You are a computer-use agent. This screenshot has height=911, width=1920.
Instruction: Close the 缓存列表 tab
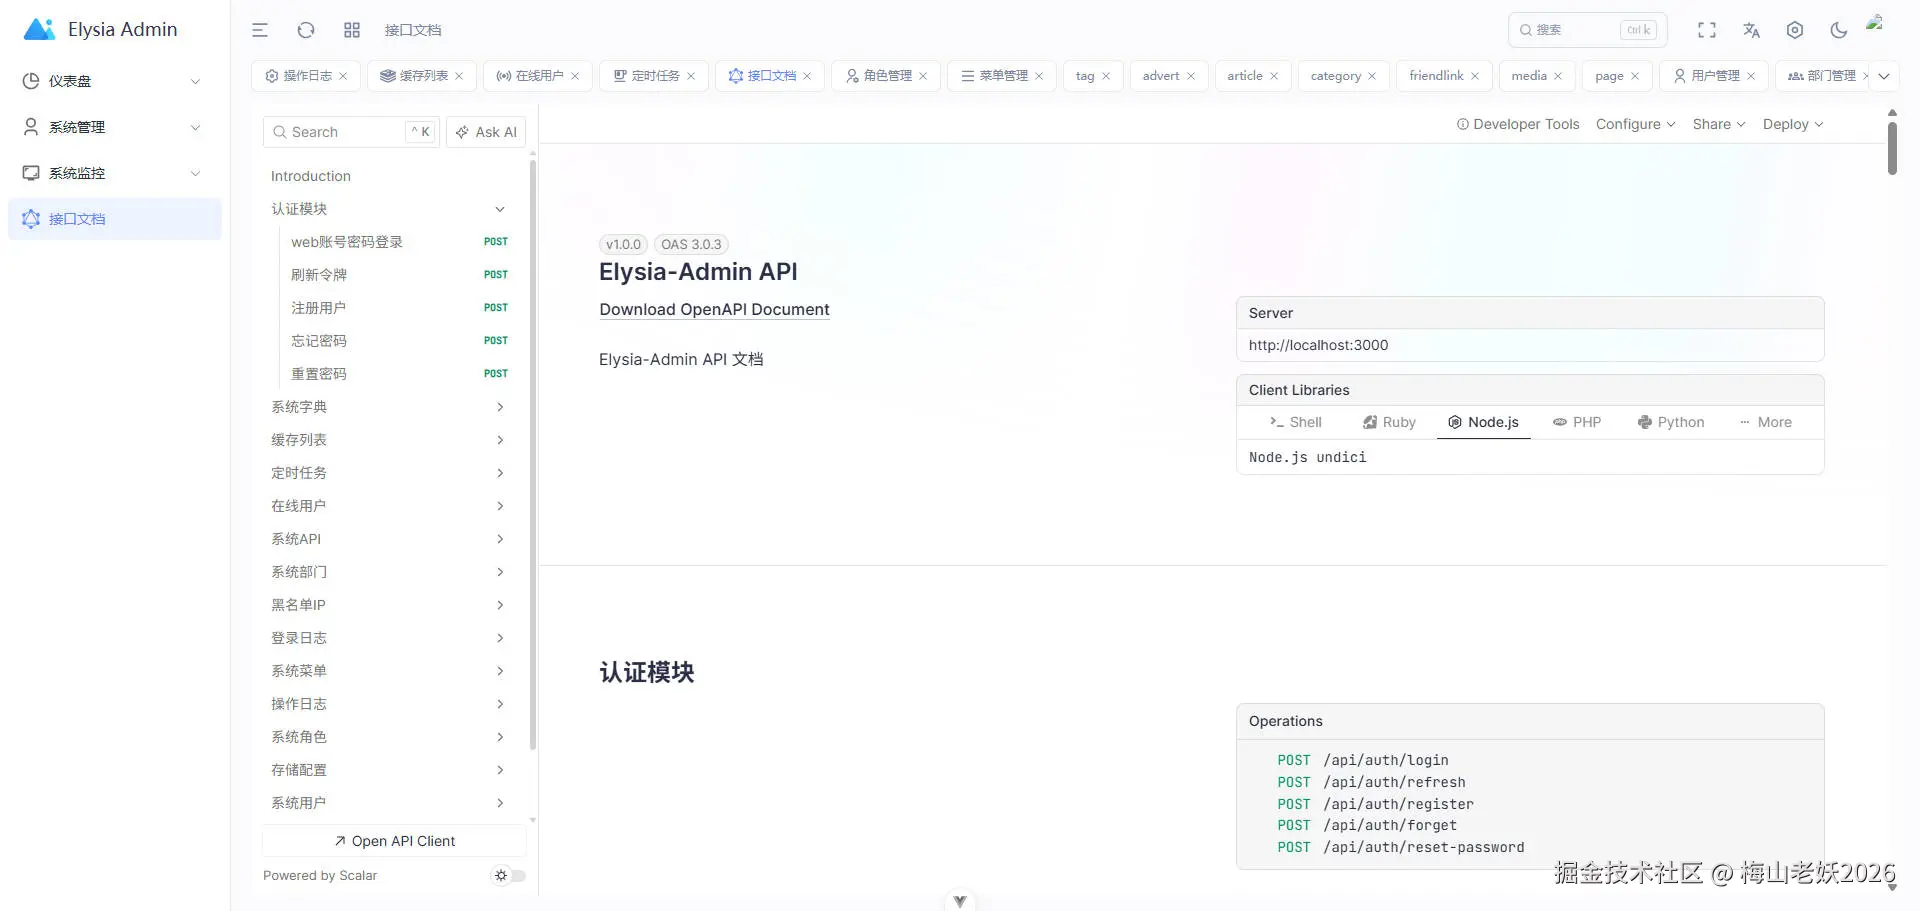coord(459,76)
